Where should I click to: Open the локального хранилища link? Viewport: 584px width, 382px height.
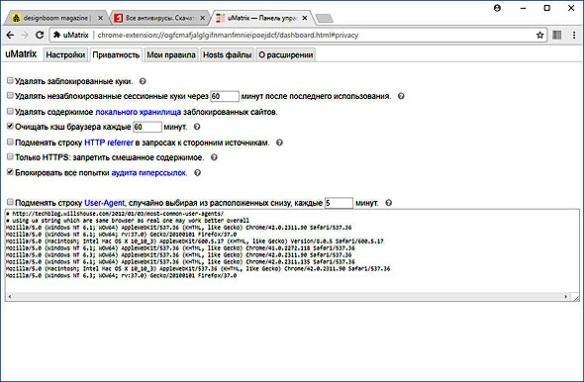138,112
